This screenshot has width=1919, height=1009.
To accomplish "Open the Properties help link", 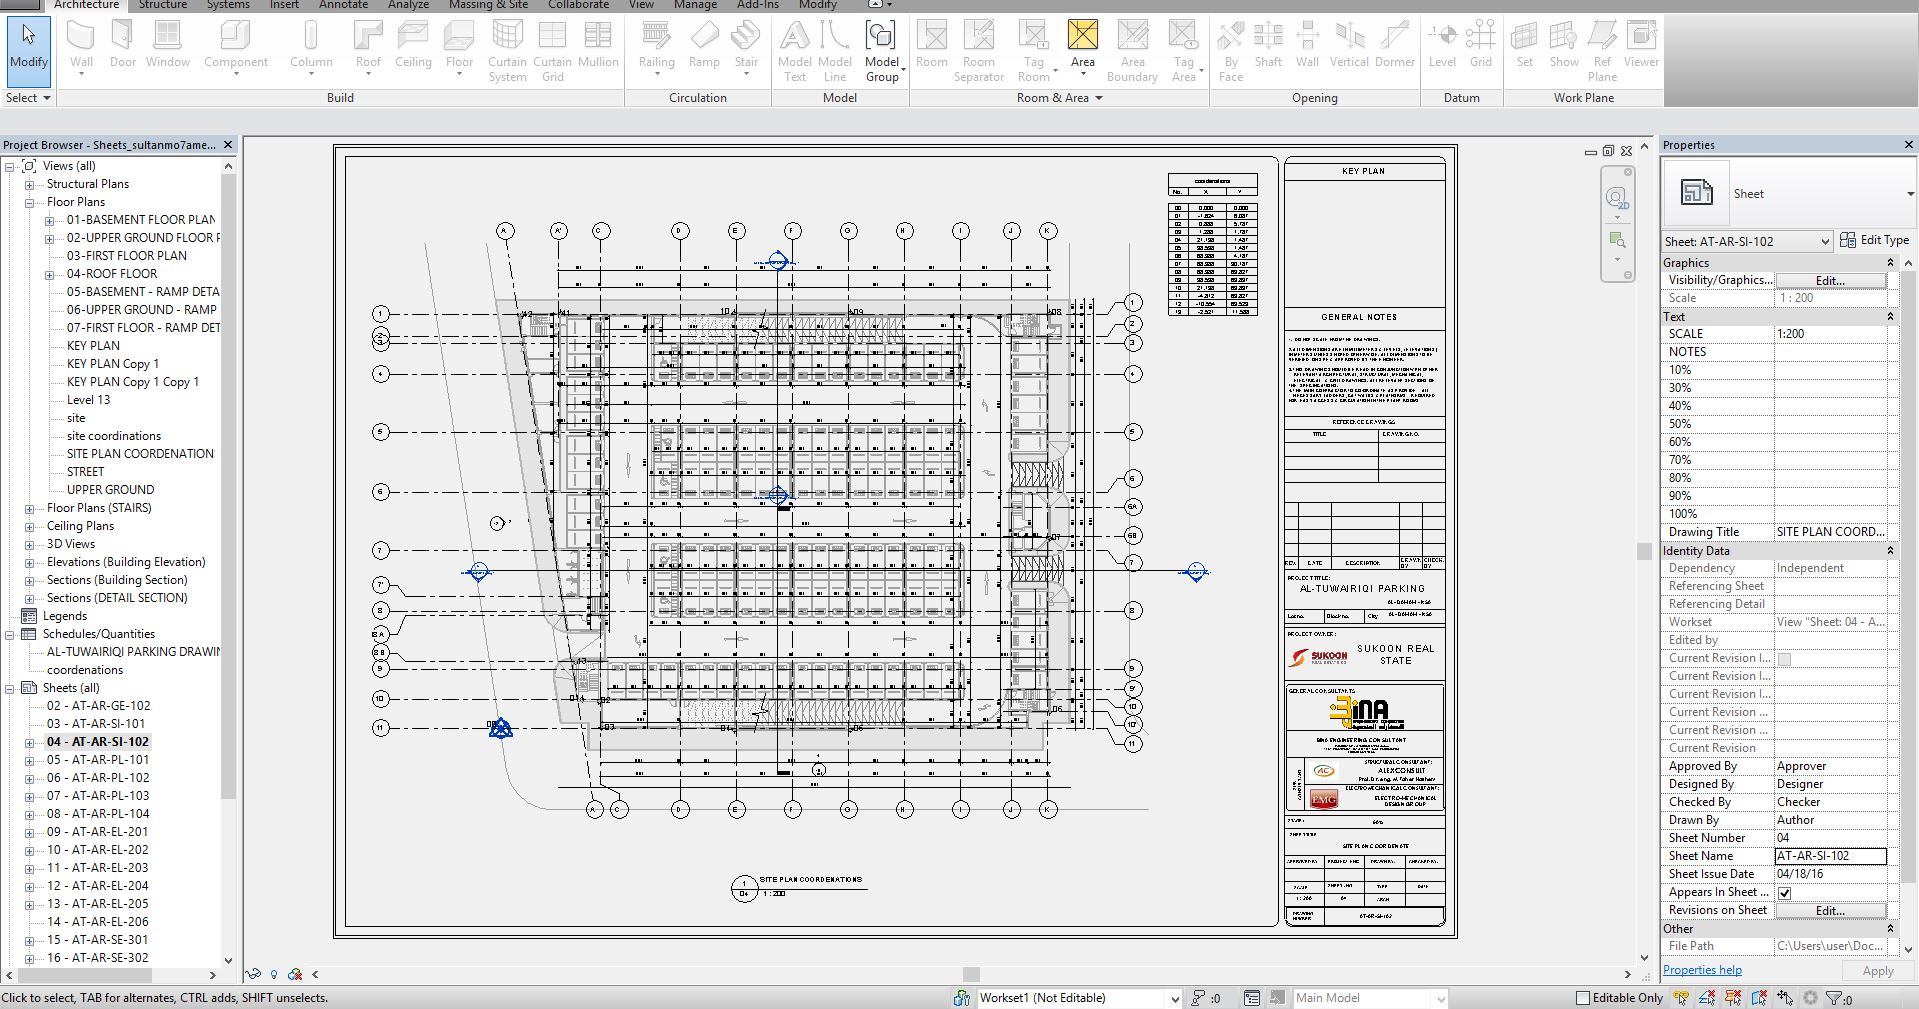I will (x=1702, y=970).
